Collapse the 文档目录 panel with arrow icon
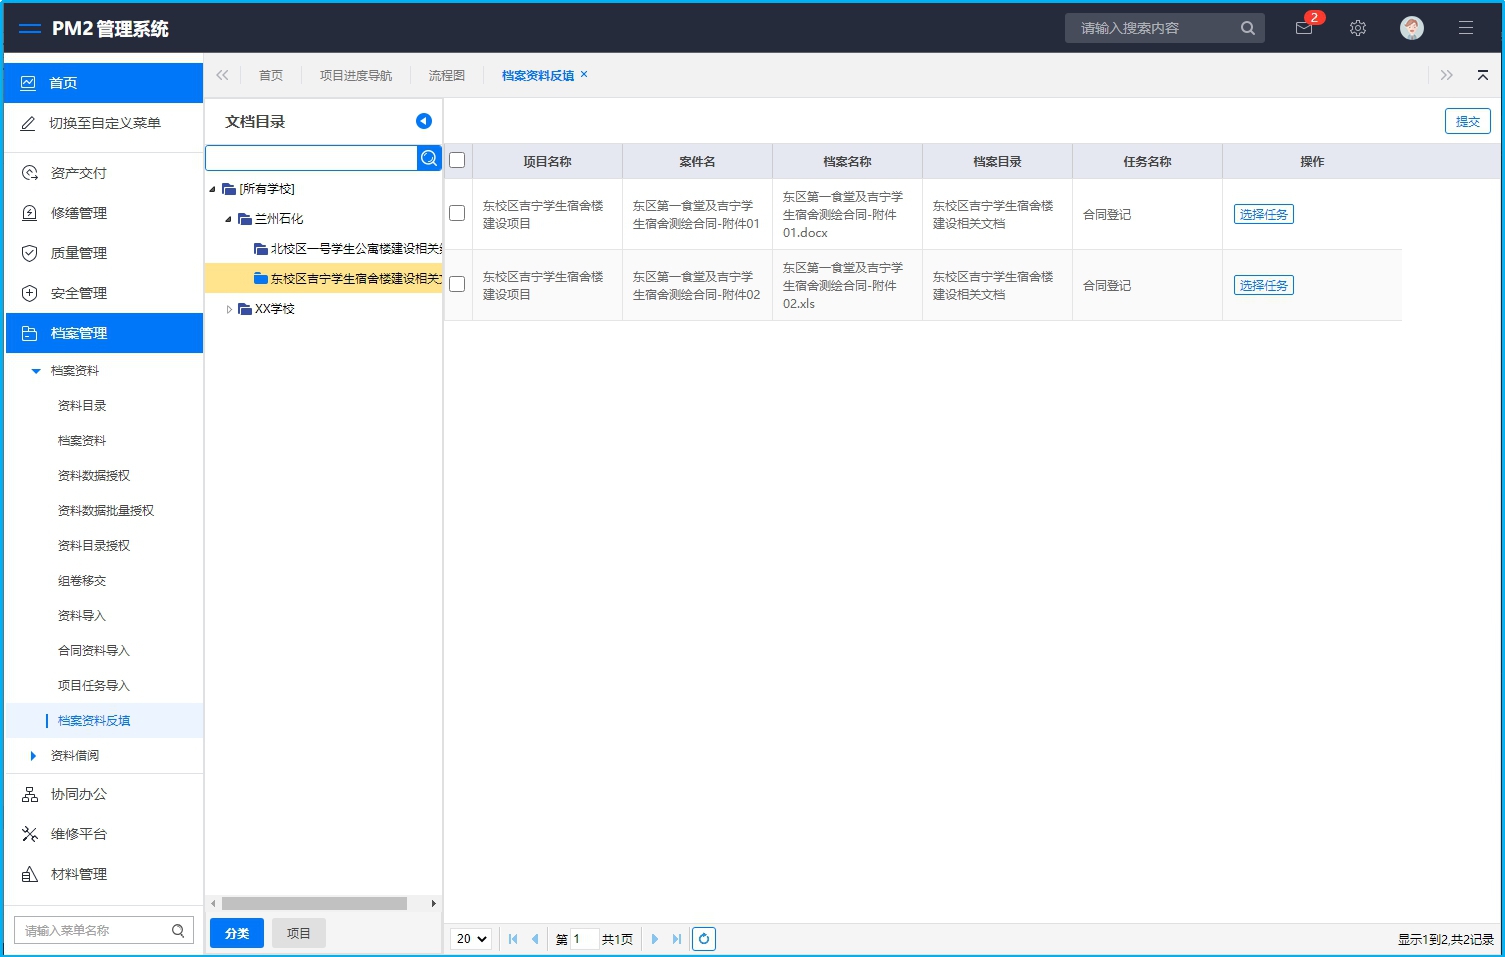This screenshot has height=957, width=1505. 424,121
